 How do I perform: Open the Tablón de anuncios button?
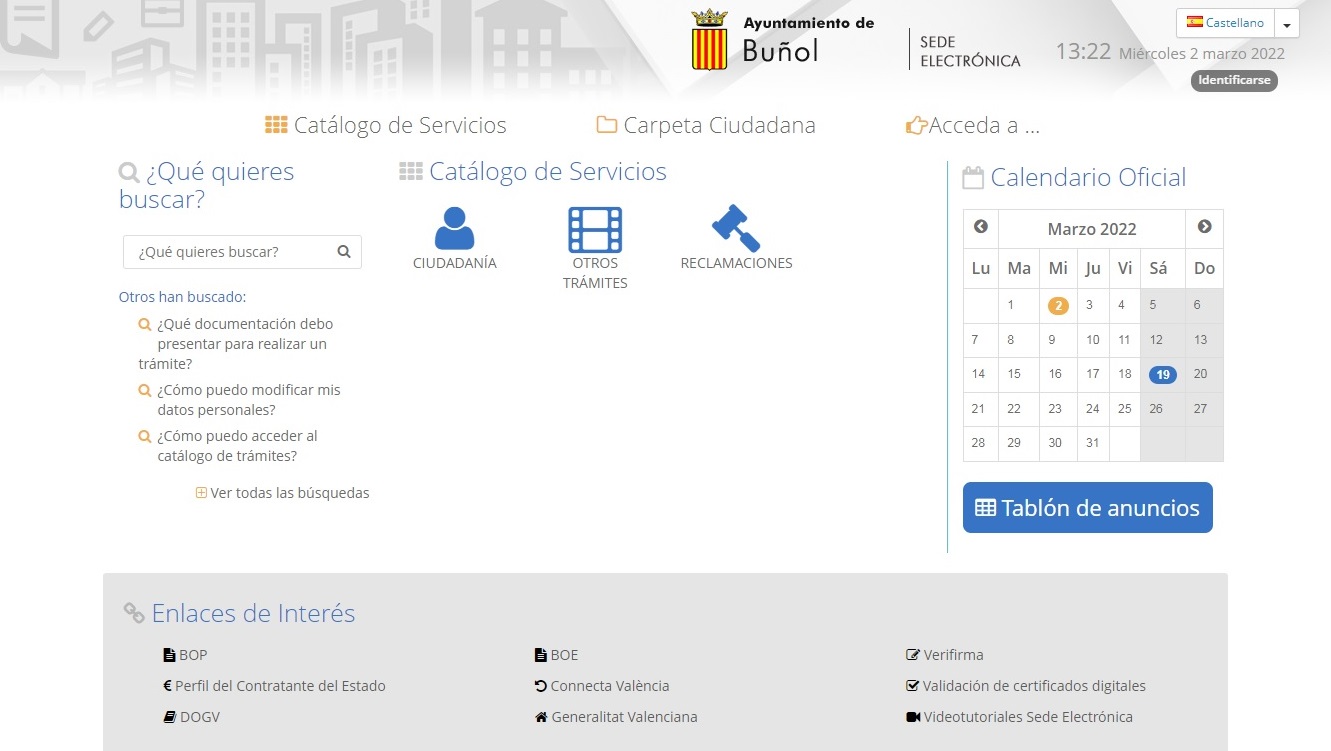(1087, 508)
